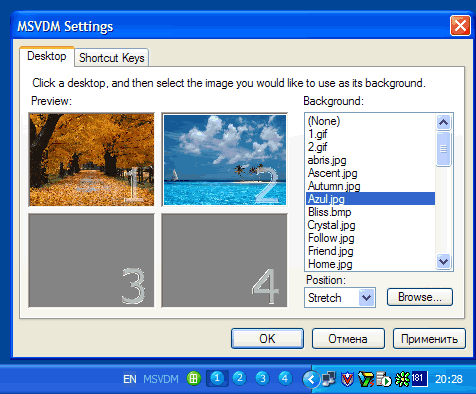The width and height of the screenshot is (476, 394).
Task: Click the Отмена cancel button
Action: pyautogui.click(x=348, y=339)
